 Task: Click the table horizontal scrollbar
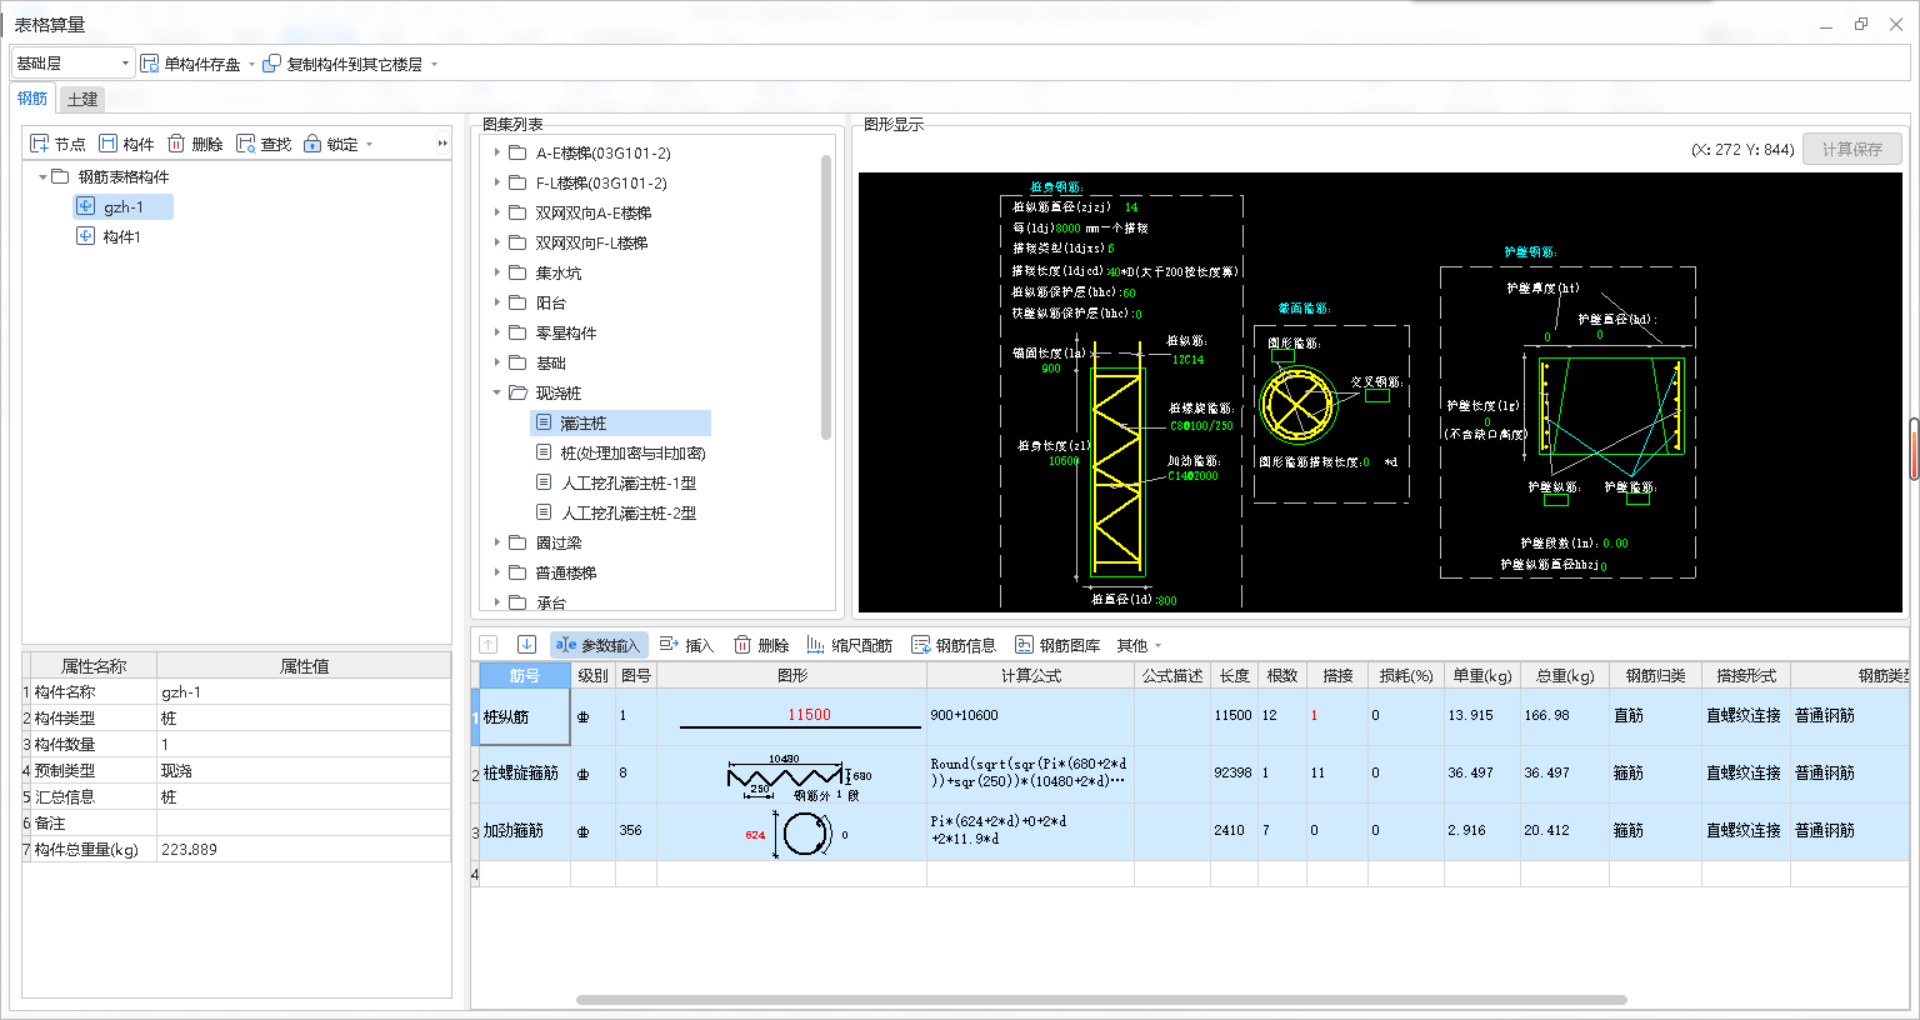click(x=1100, y=1000)
